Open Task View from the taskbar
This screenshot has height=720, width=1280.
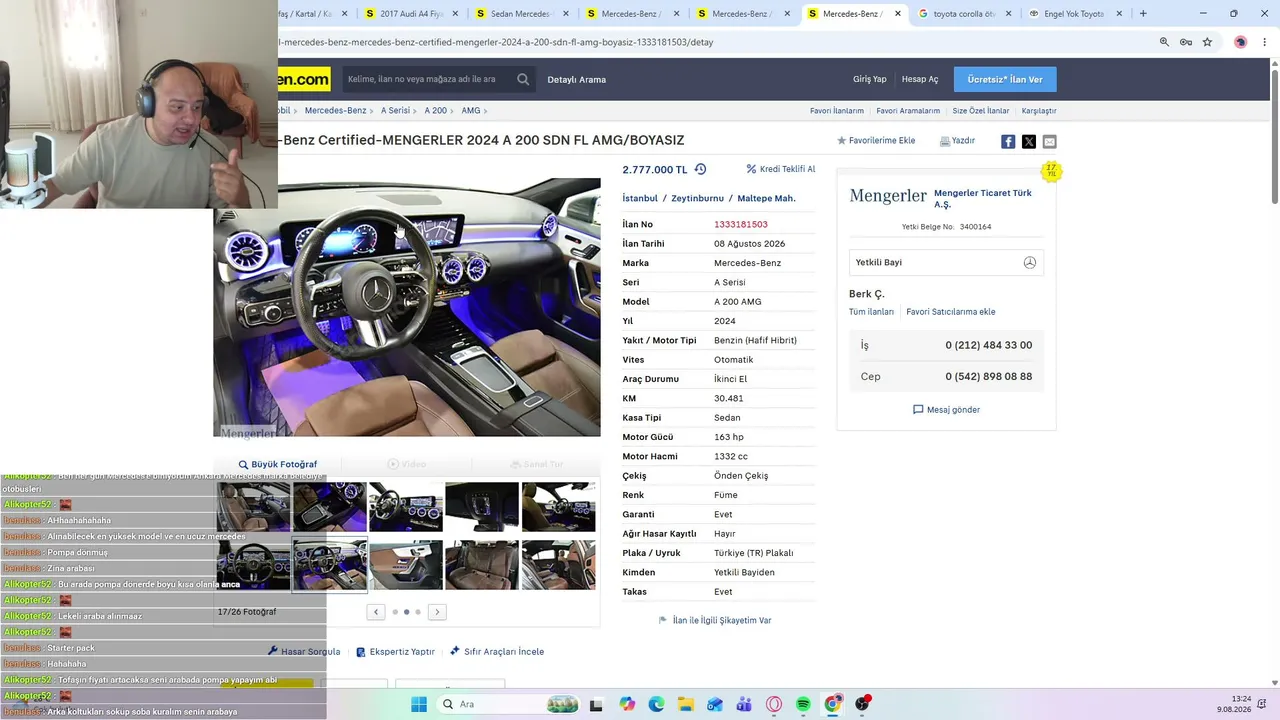click(597, 704)
